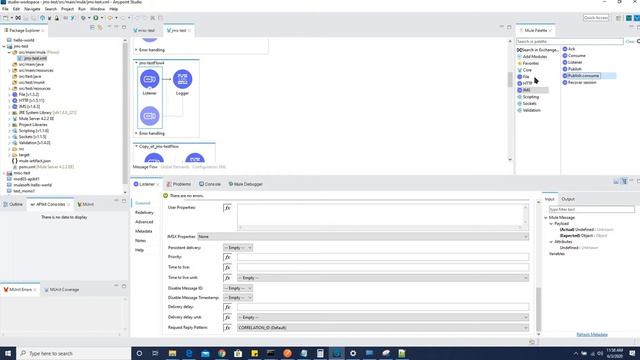Click the Search in palette field
This screenshot has width=640, height=360.
point(569,42)
